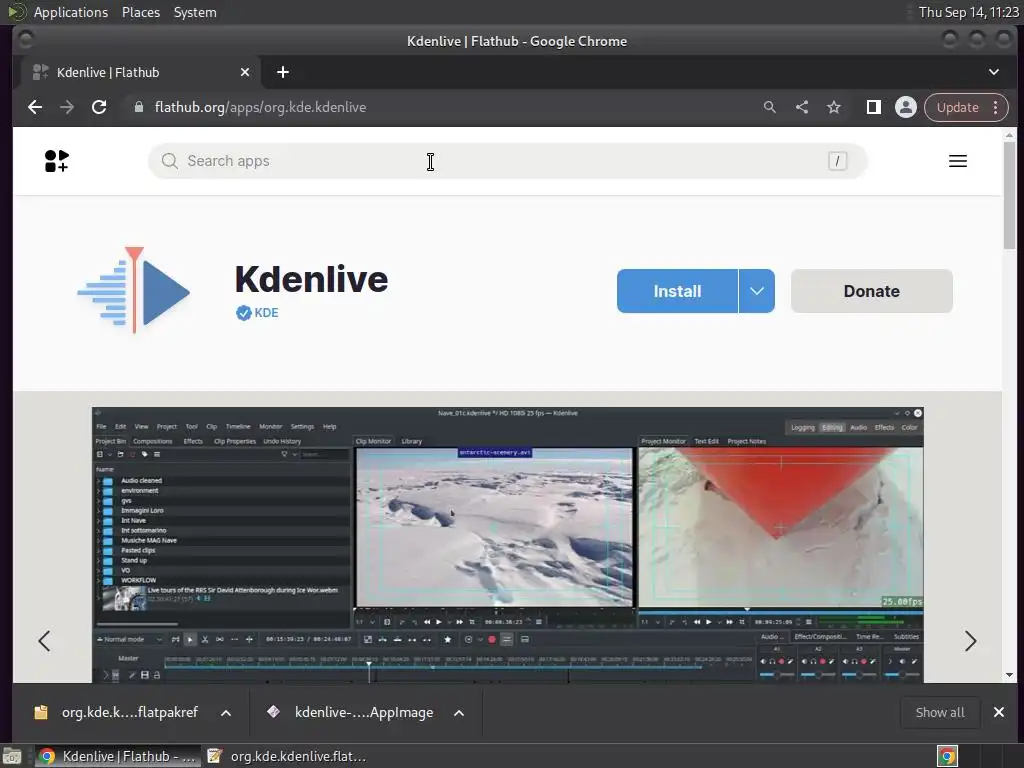Switch to the Kdenlive | Flathub taskbar window
Image resolution: width=1024 pixels, height=768 pixels.
tap(117, 756)
